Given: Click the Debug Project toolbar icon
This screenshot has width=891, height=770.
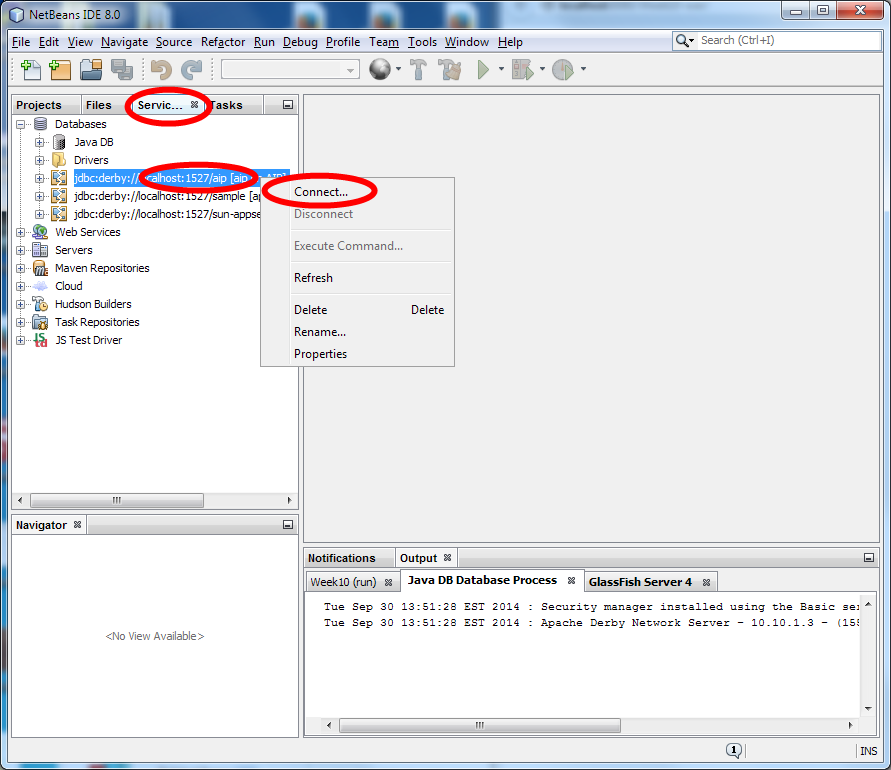Looking at the screenshot, I should click(x=523, y=69).
